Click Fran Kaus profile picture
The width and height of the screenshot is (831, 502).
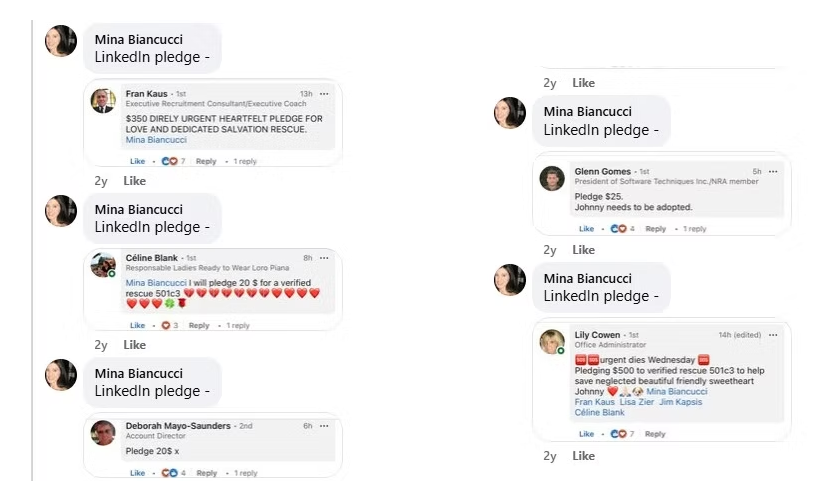[103, 101]
